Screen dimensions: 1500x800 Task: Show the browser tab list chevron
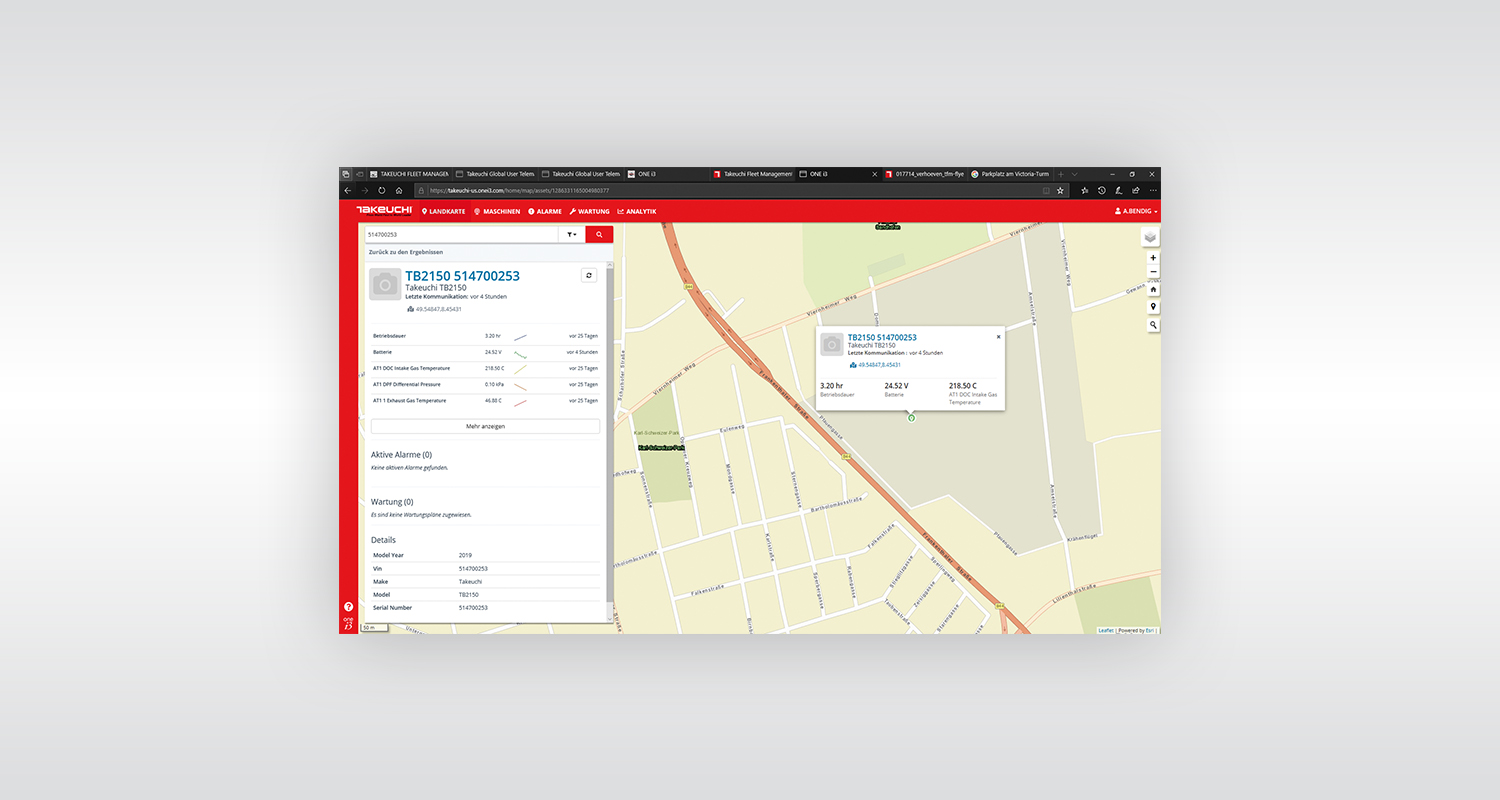click(x=1075, y=174)
